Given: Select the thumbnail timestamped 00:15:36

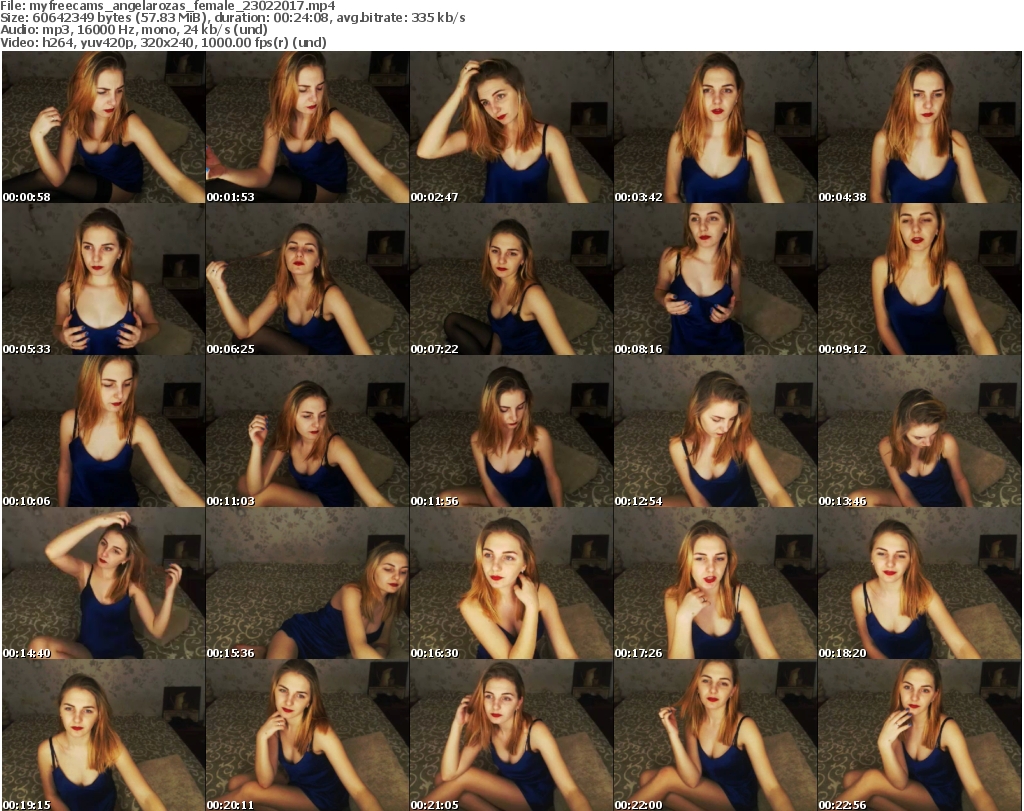Looking at the screenshot, I should tap(308, 584).
